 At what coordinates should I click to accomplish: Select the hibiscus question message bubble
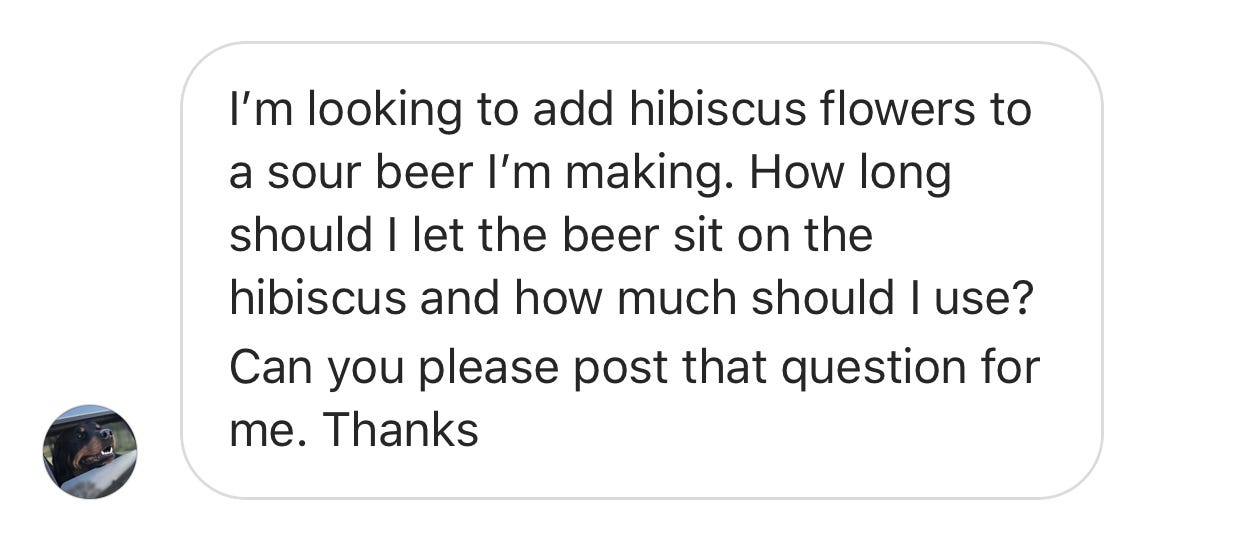641,270
